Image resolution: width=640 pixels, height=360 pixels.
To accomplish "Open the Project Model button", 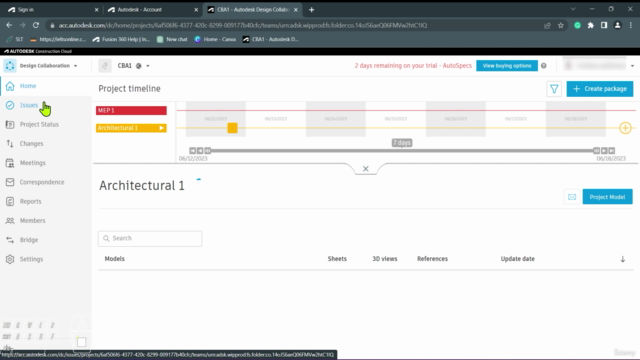I will pos(607,197).
